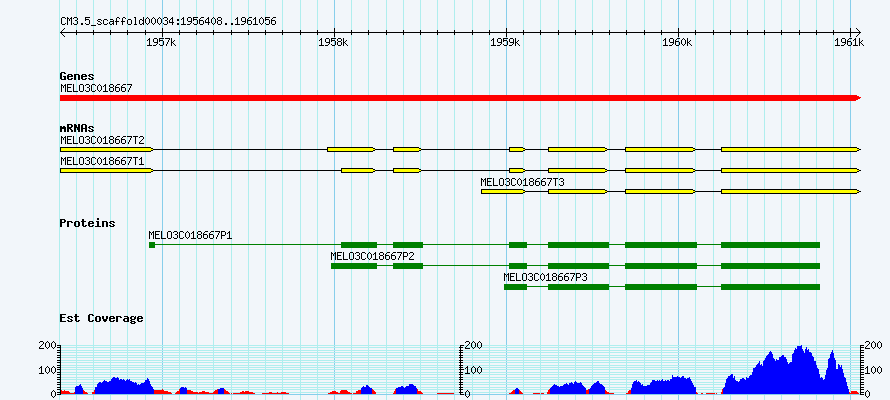This screenshot has height=400, width=890.
Task: Select the mRNAs track title
Action: tap(77, 129)
